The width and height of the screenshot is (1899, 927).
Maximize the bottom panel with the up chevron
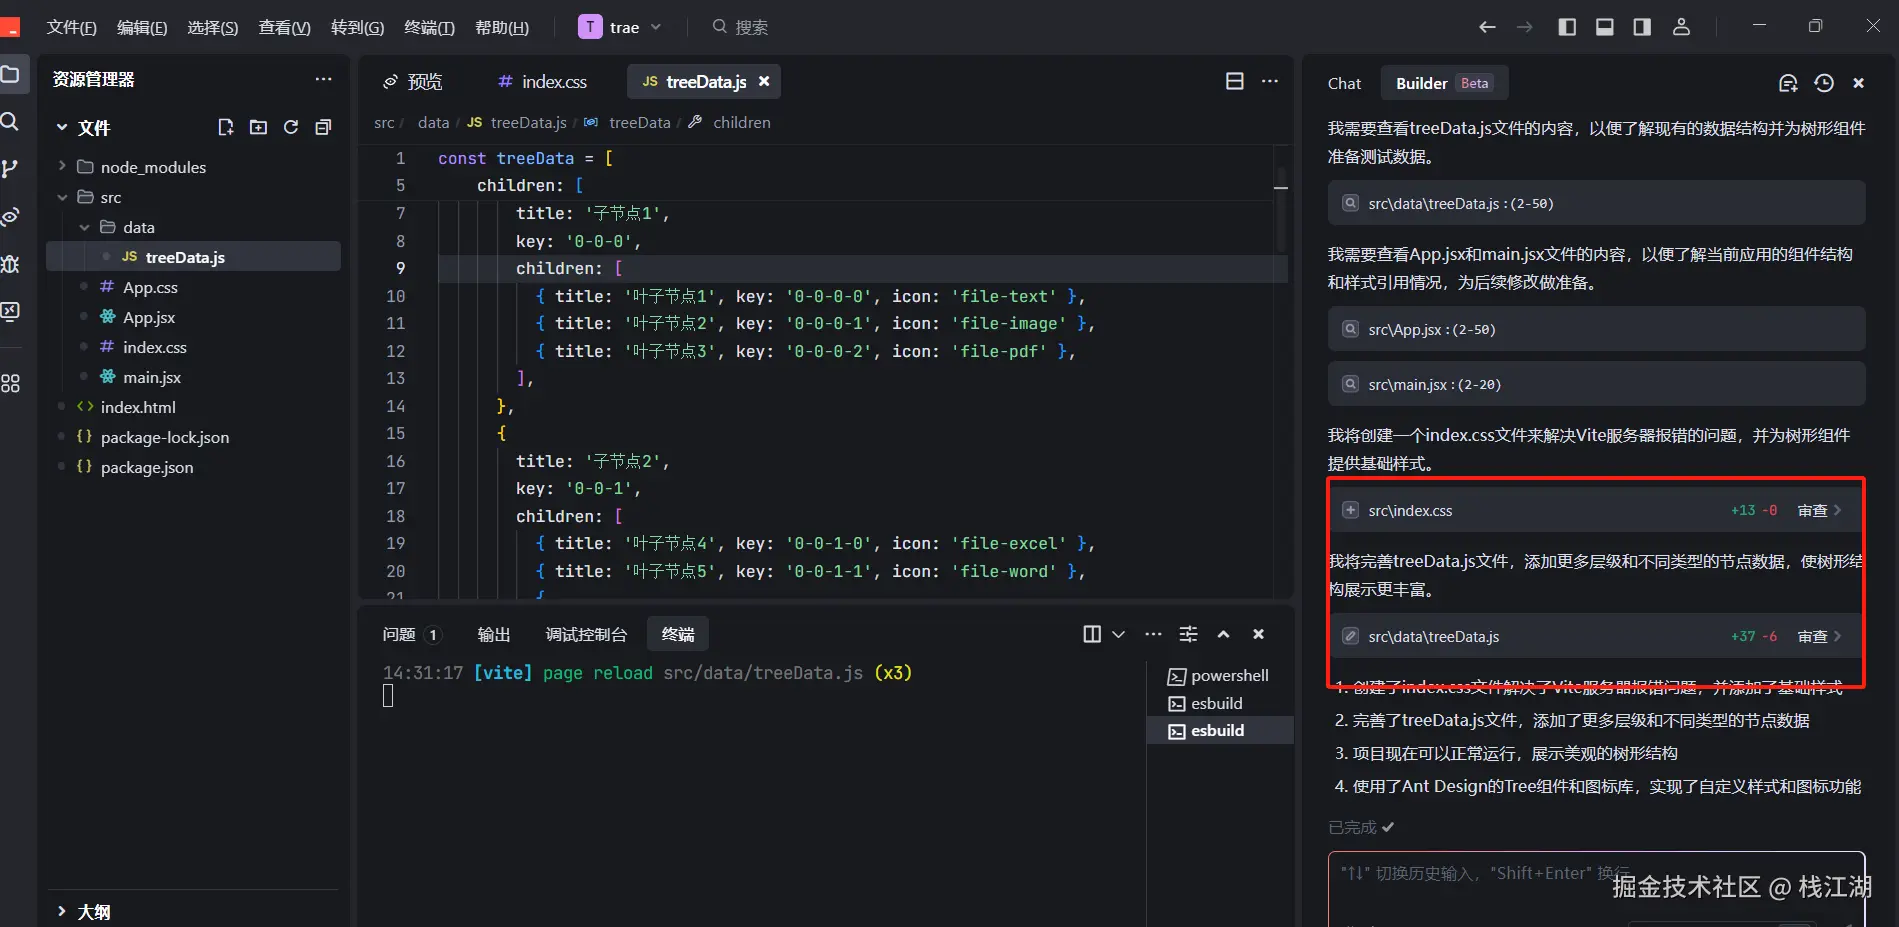click(x=1223, y=634)
